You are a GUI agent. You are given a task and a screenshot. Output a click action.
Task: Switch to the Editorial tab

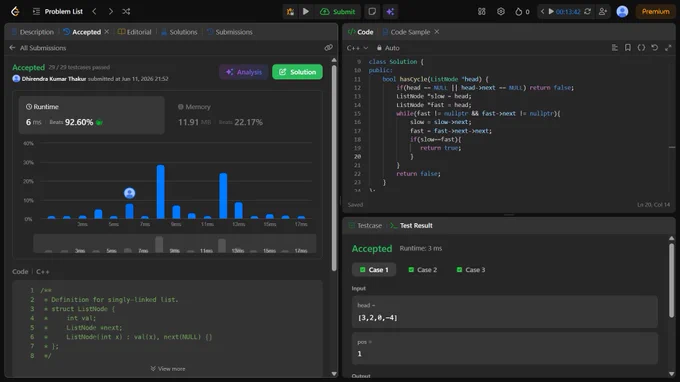coord(134,32)
